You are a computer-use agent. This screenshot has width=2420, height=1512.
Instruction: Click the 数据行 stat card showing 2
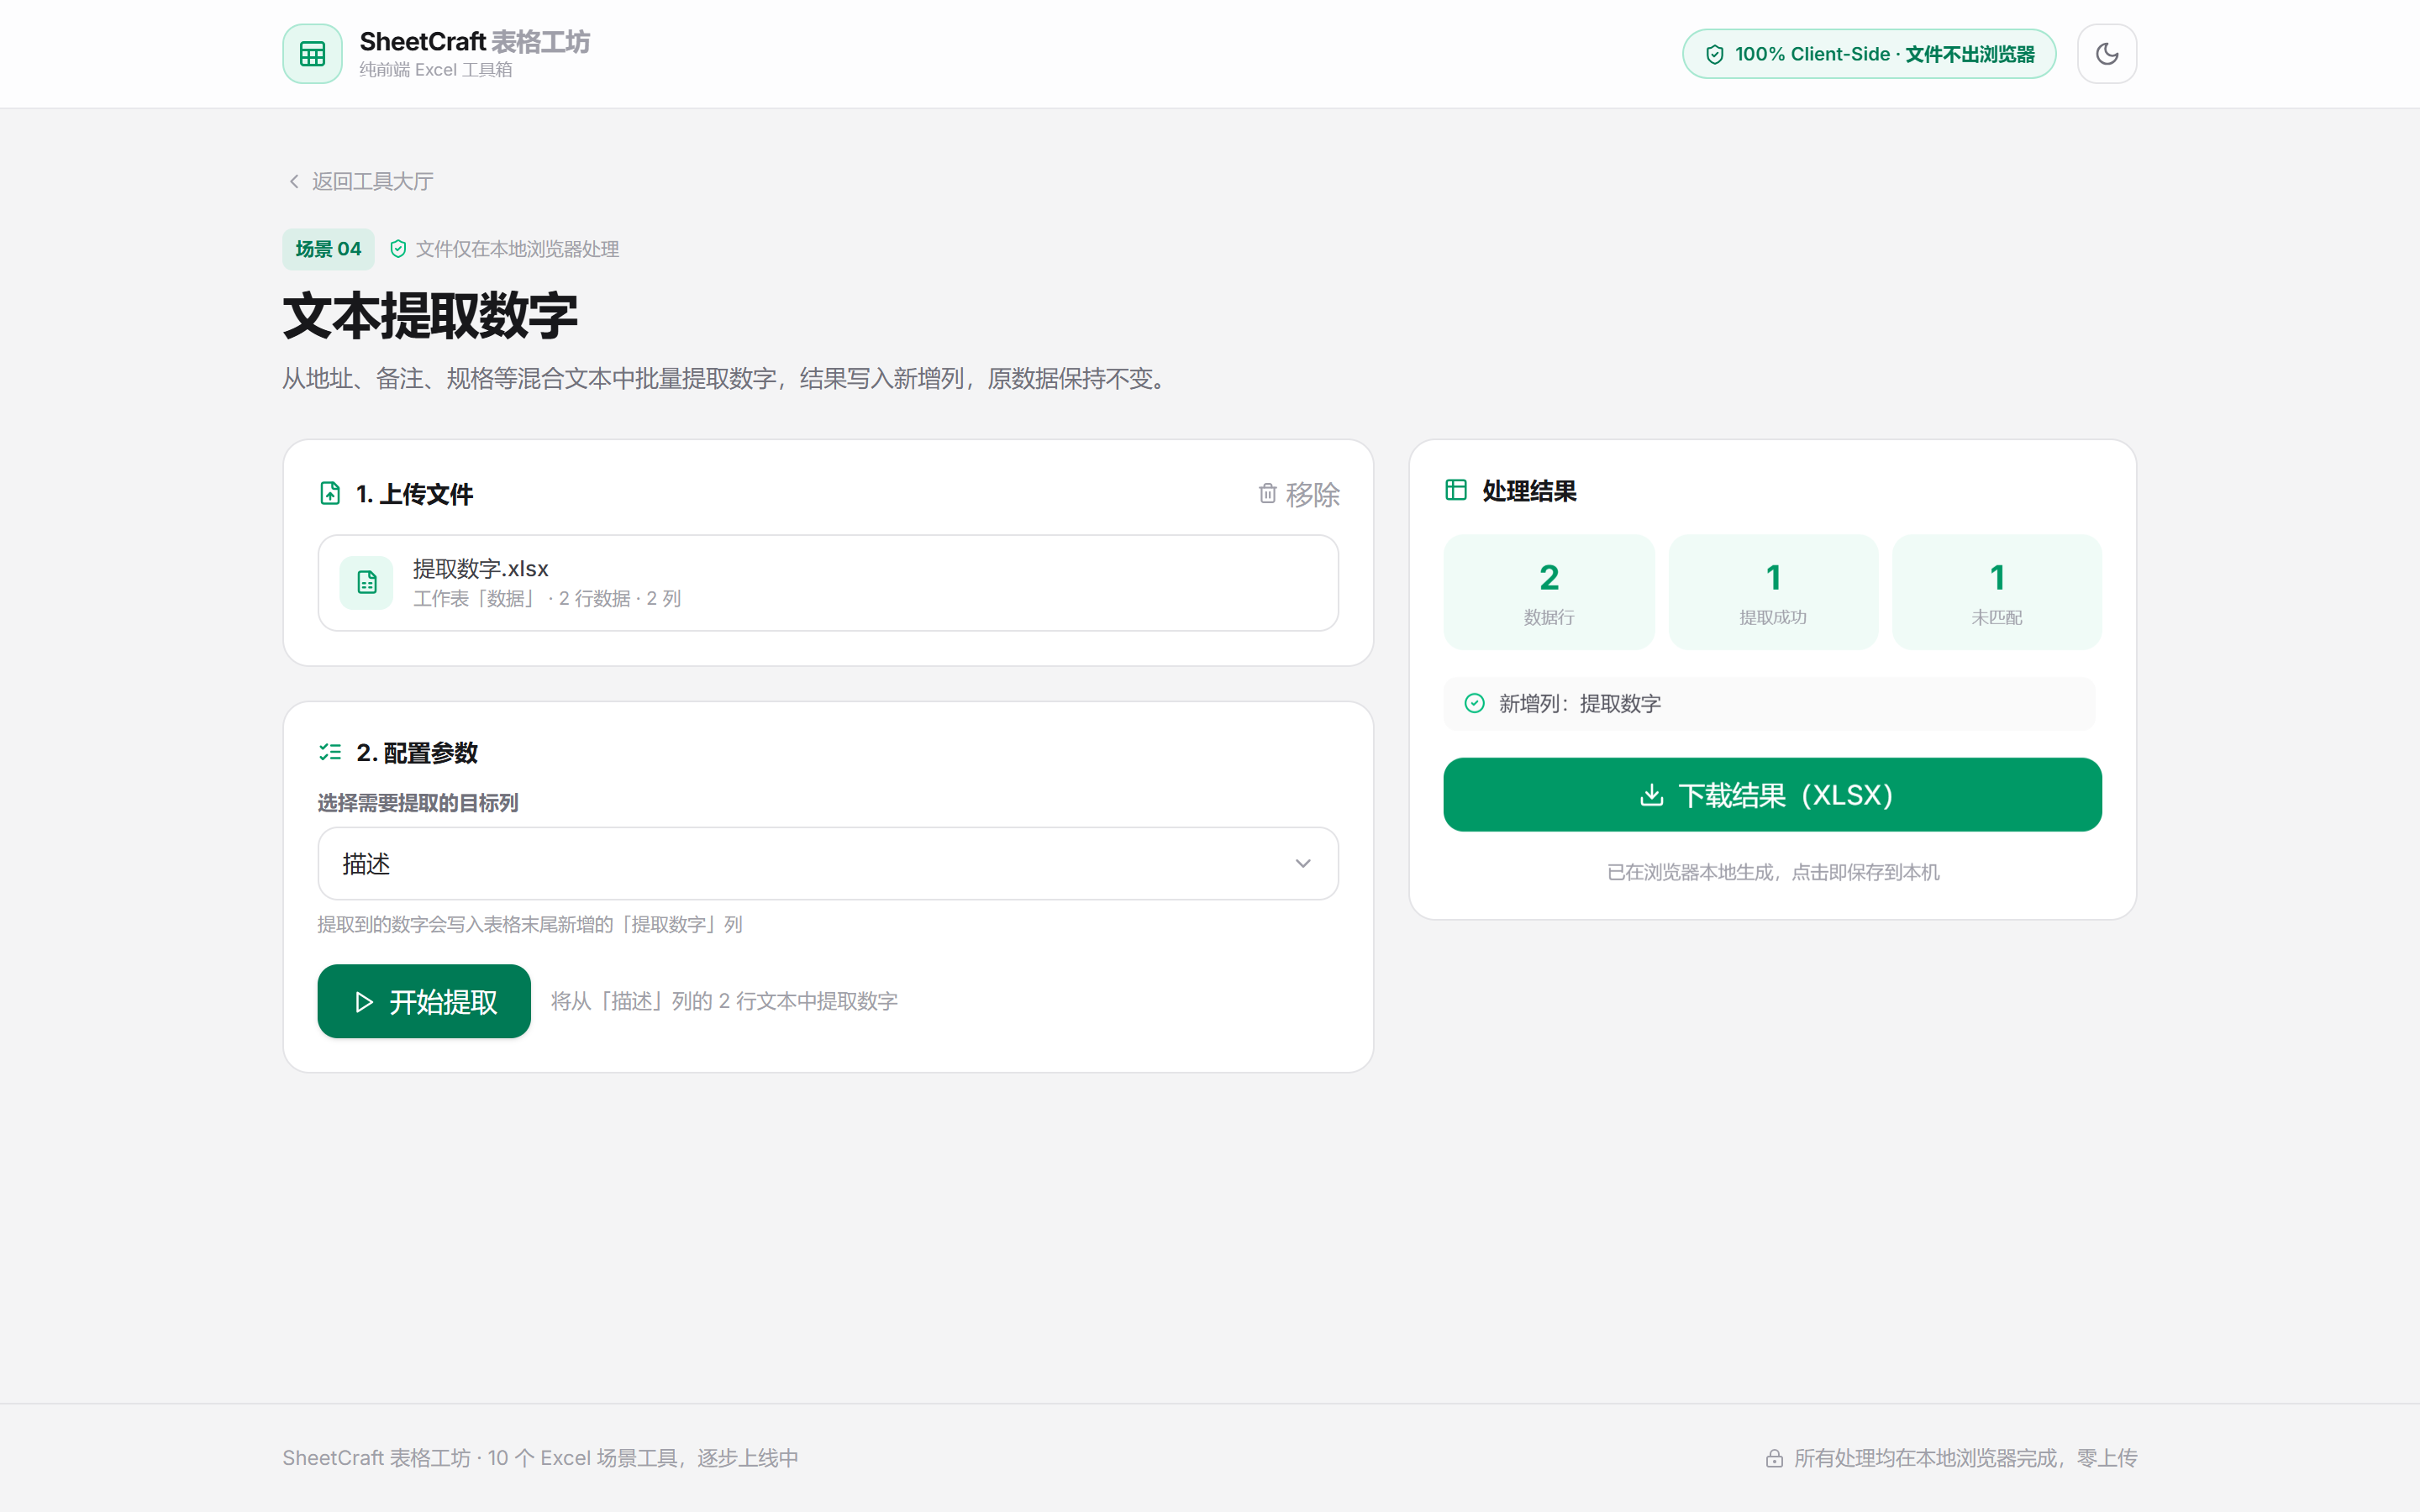(1548, 592)
